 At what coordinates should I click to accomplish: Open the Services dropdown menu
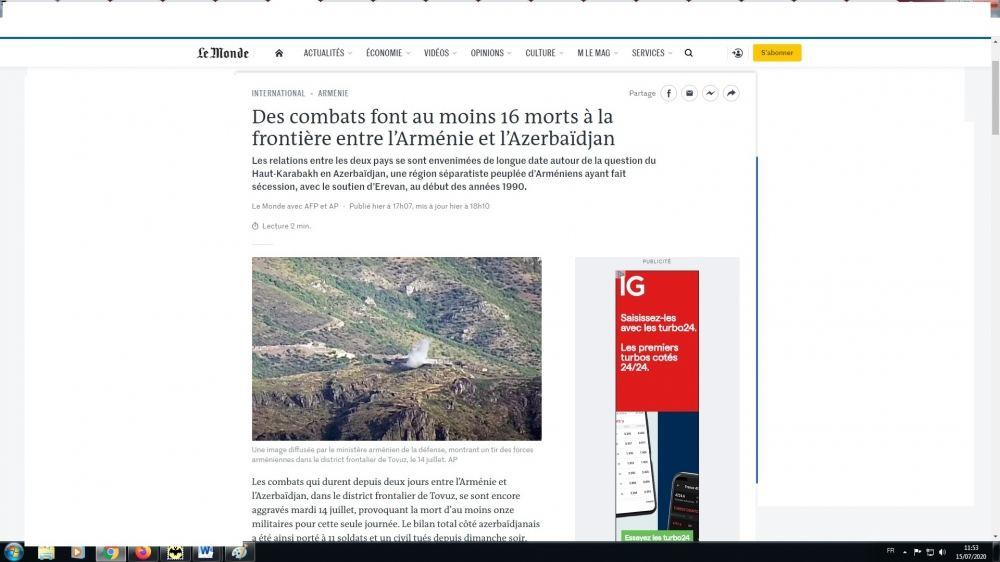pos(651,53)
